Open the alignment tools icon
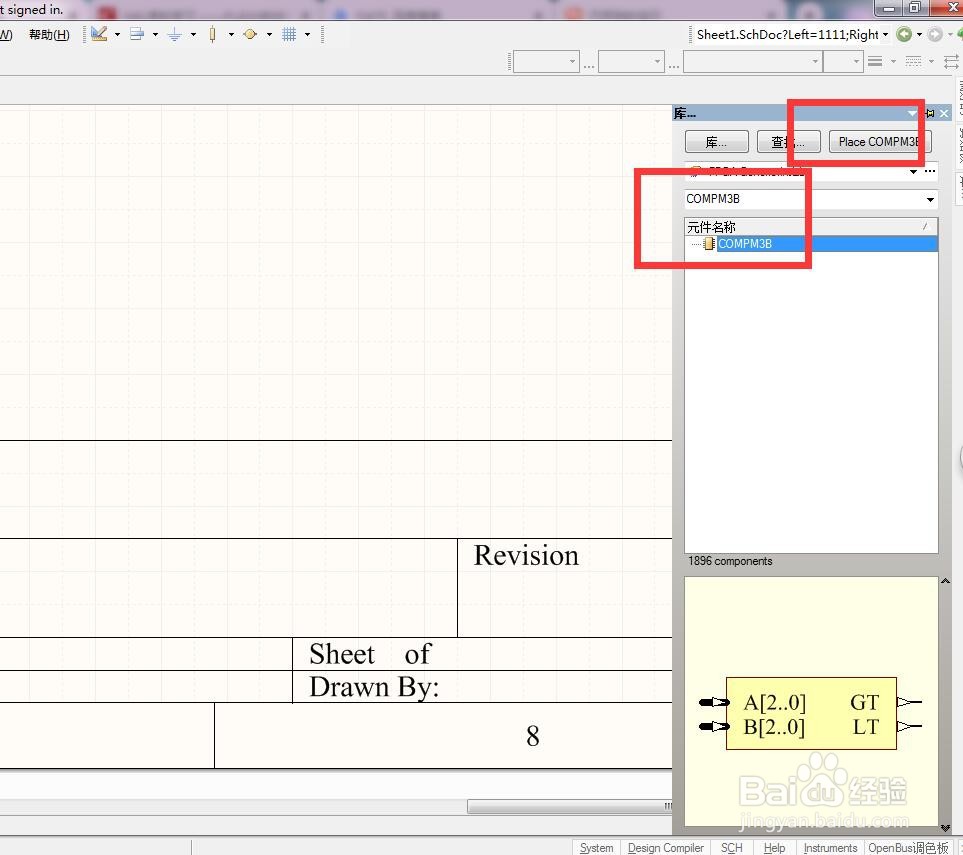Screen dimensions: 963x855 click(137, 34)
